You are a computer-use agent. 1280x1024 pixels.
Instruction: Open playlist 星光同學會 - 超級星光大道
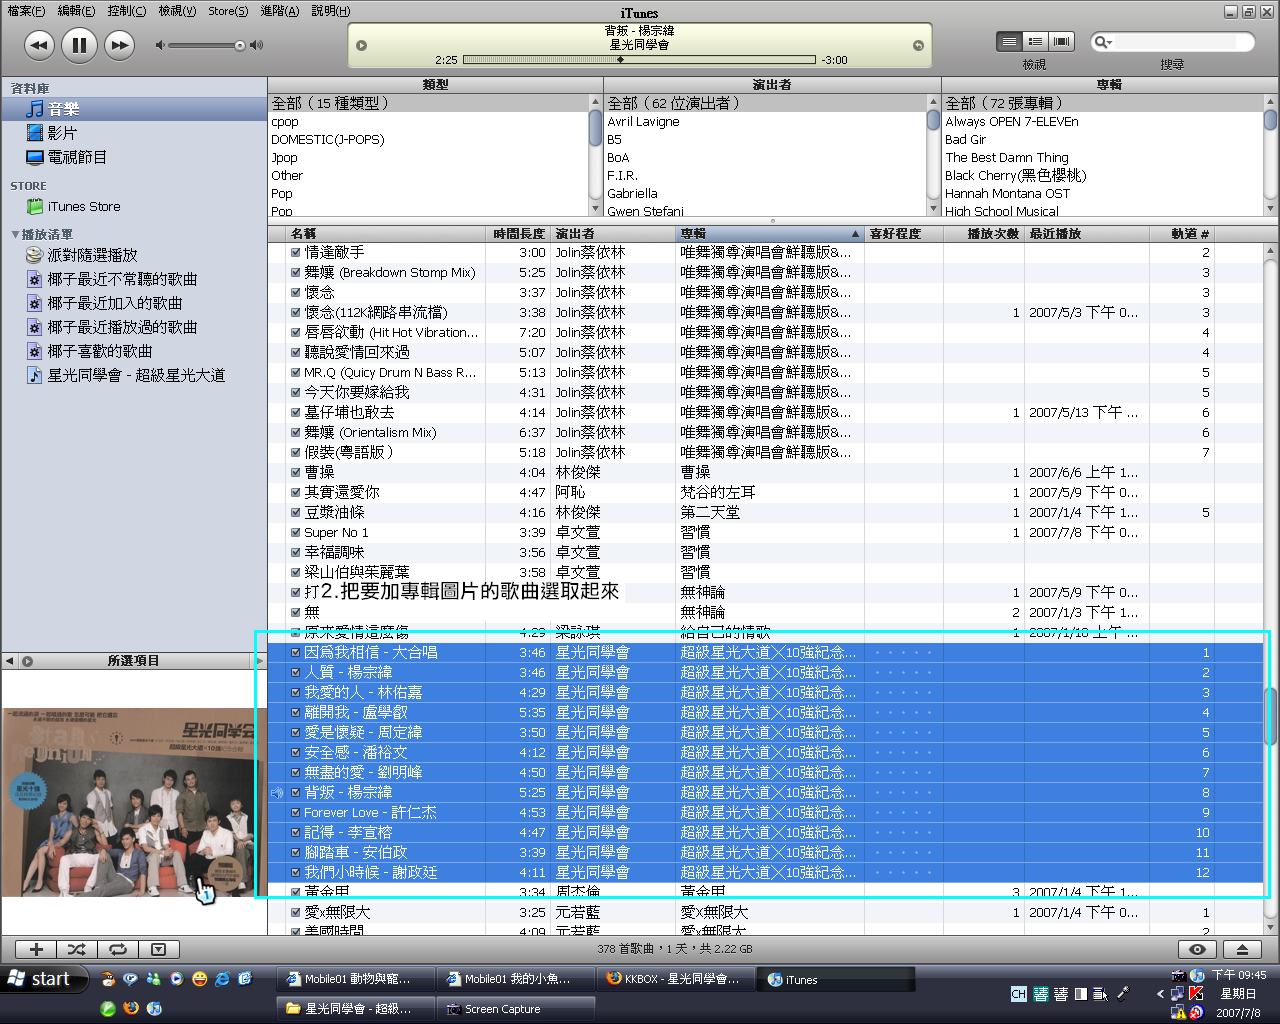(x=134, y=375)
